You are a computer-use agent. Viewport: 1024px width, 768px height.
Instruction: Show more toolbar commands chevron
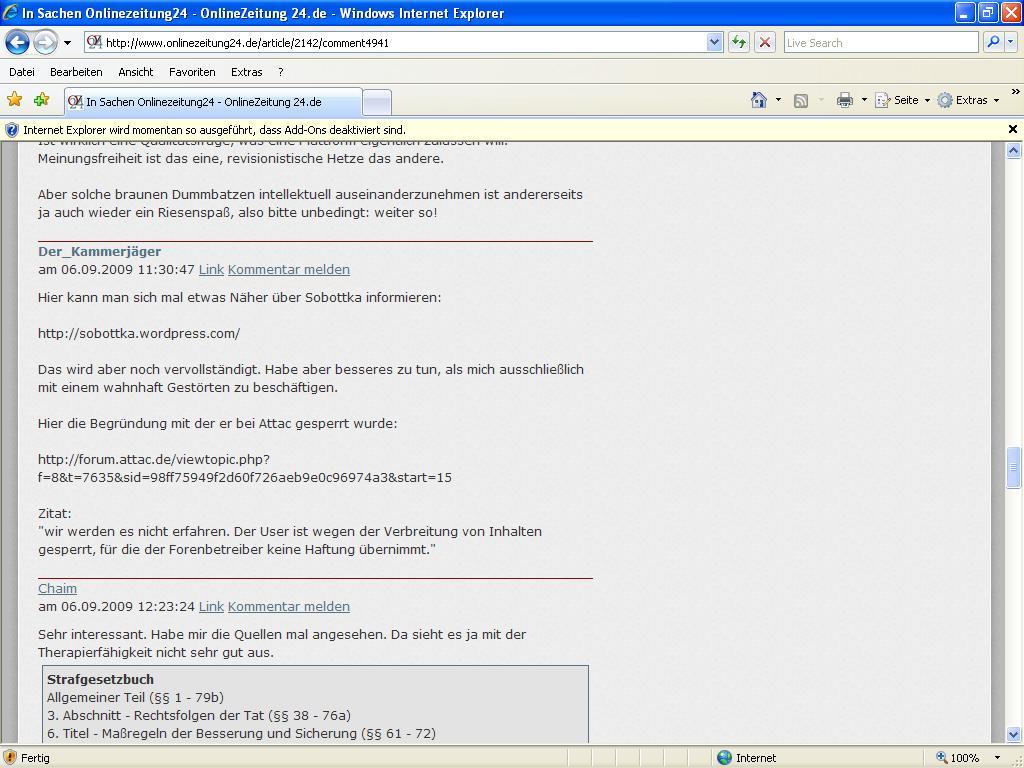pos(1016,92)
